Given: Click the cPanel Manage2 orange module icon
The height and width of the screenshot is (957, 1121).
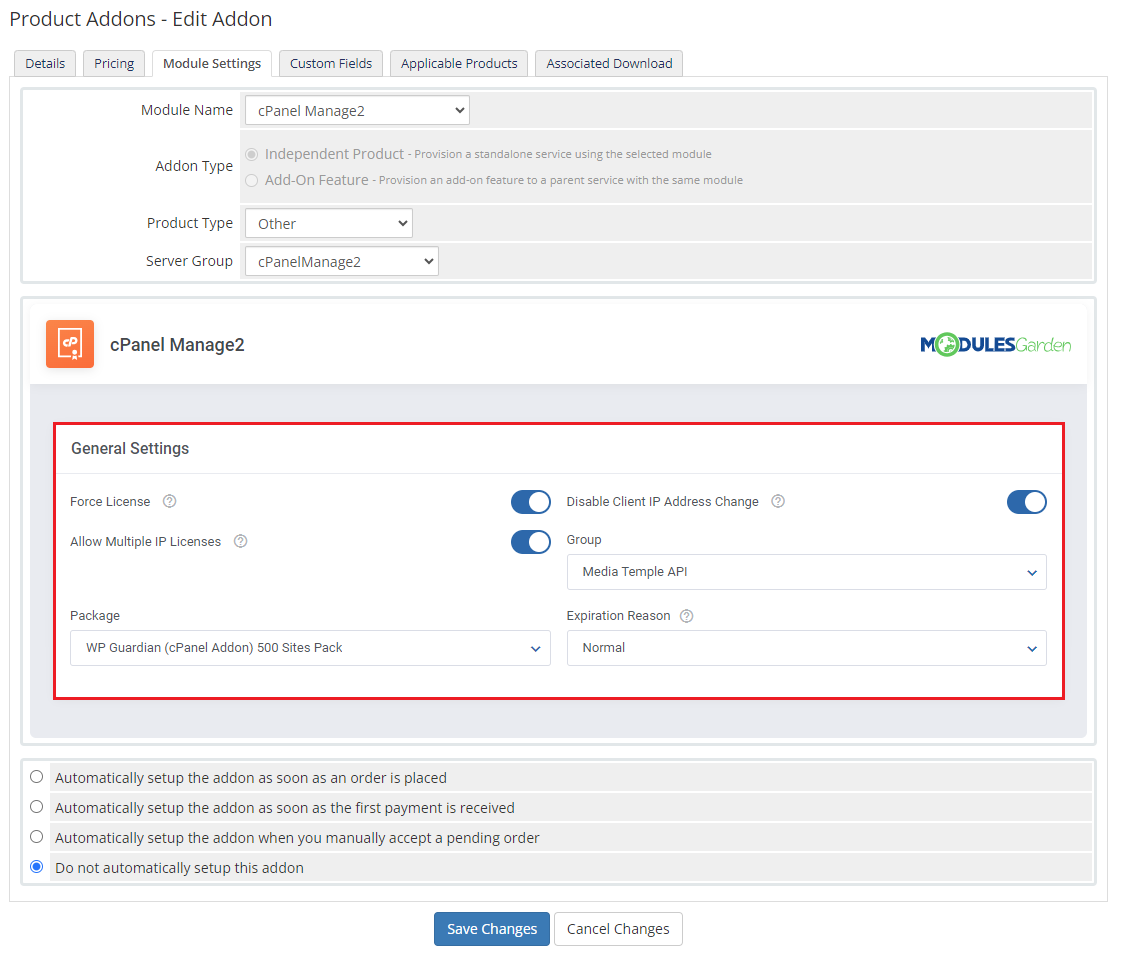Looking at the screenshot, I should [70, 344].
